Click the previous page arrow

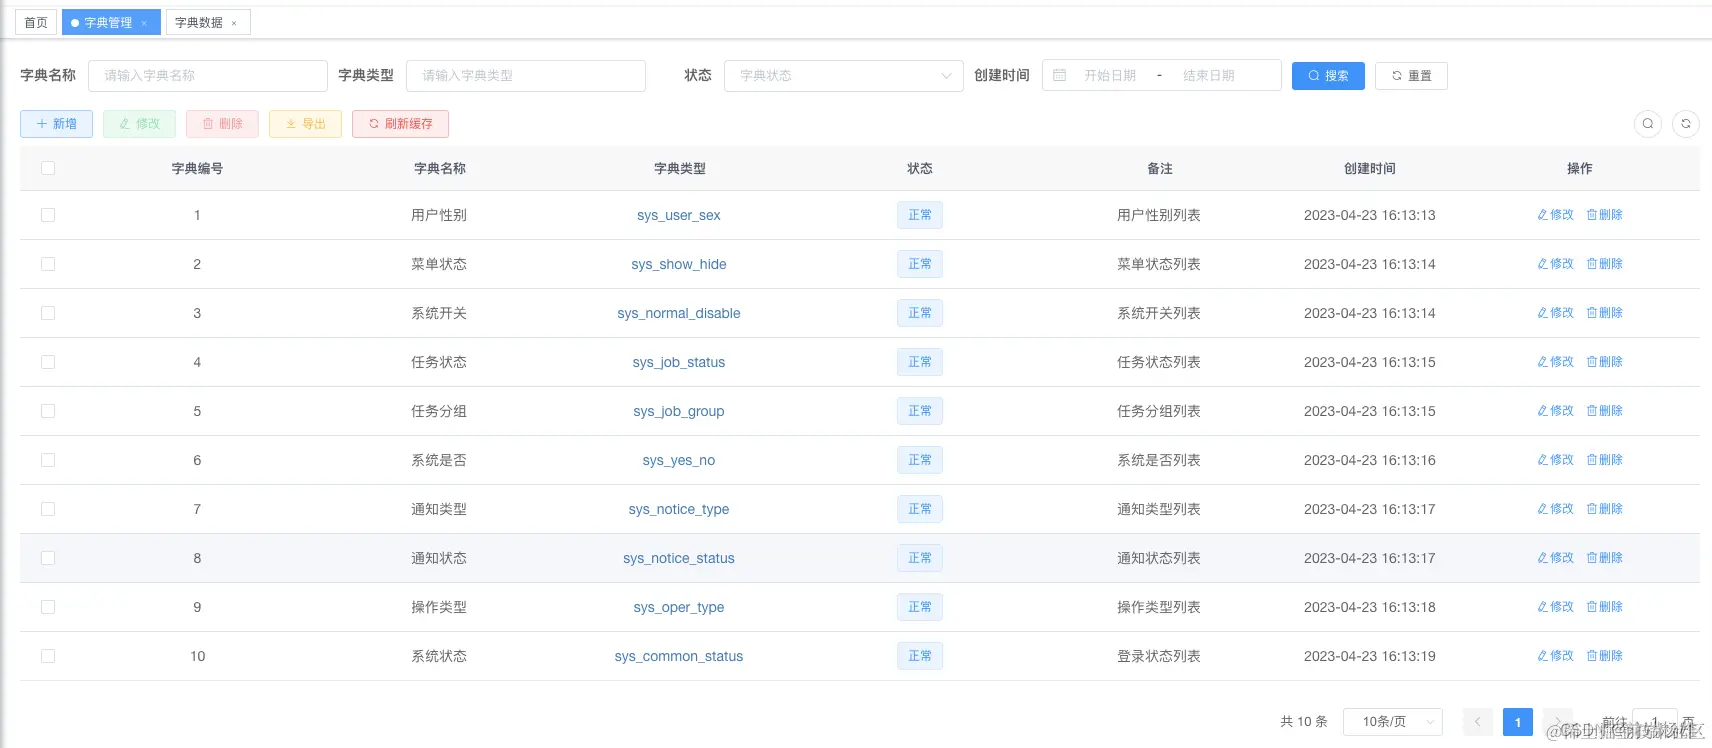[1478, 722]
